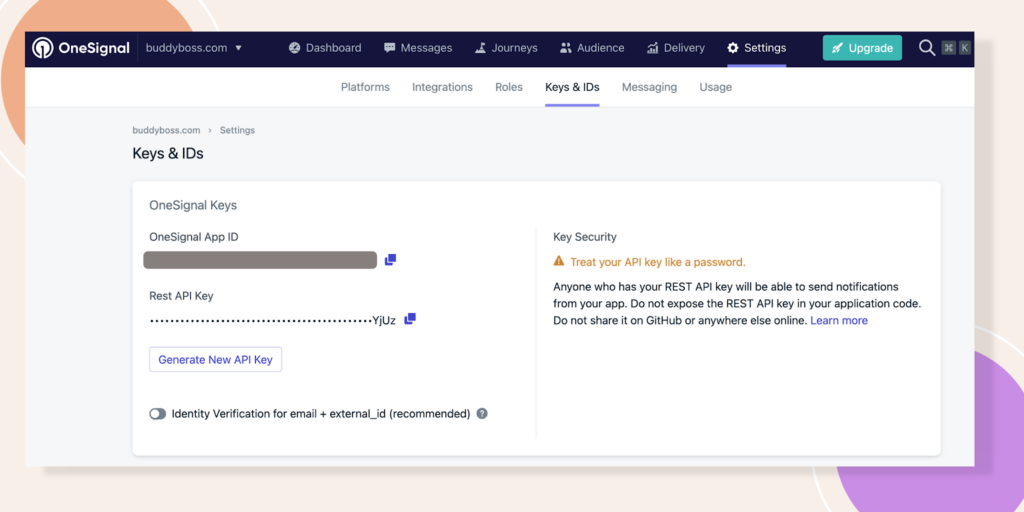Image resolution: width=1024 pixels, height=512 pixels.
Task: Click the Audience people icon
Action: point(566,48)
